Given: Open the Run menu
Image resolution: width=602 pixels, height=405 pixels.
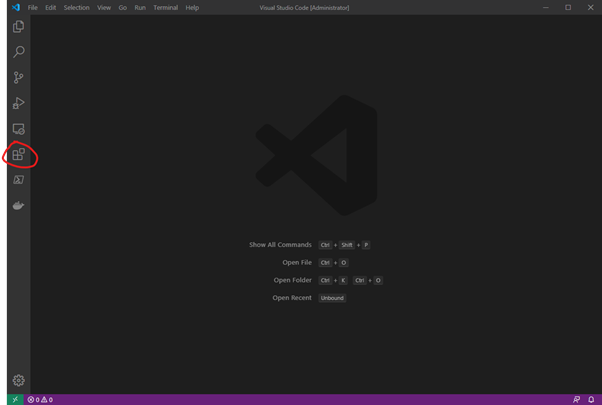Looking at the screenshot, I should 139,7.
